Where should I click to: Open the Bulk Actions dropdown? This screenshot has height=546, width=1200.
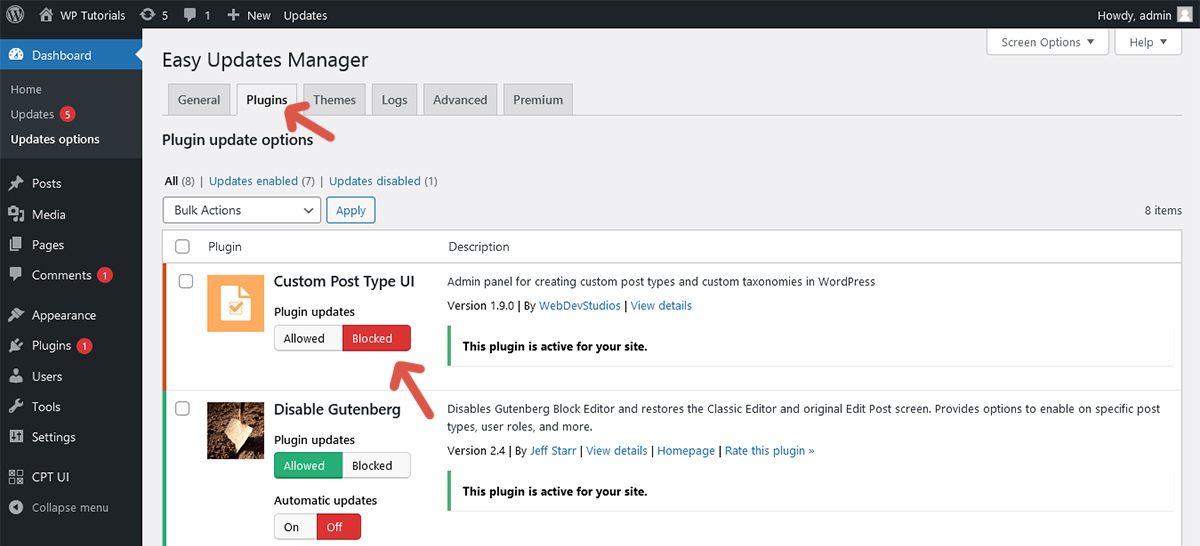[241, 210]
